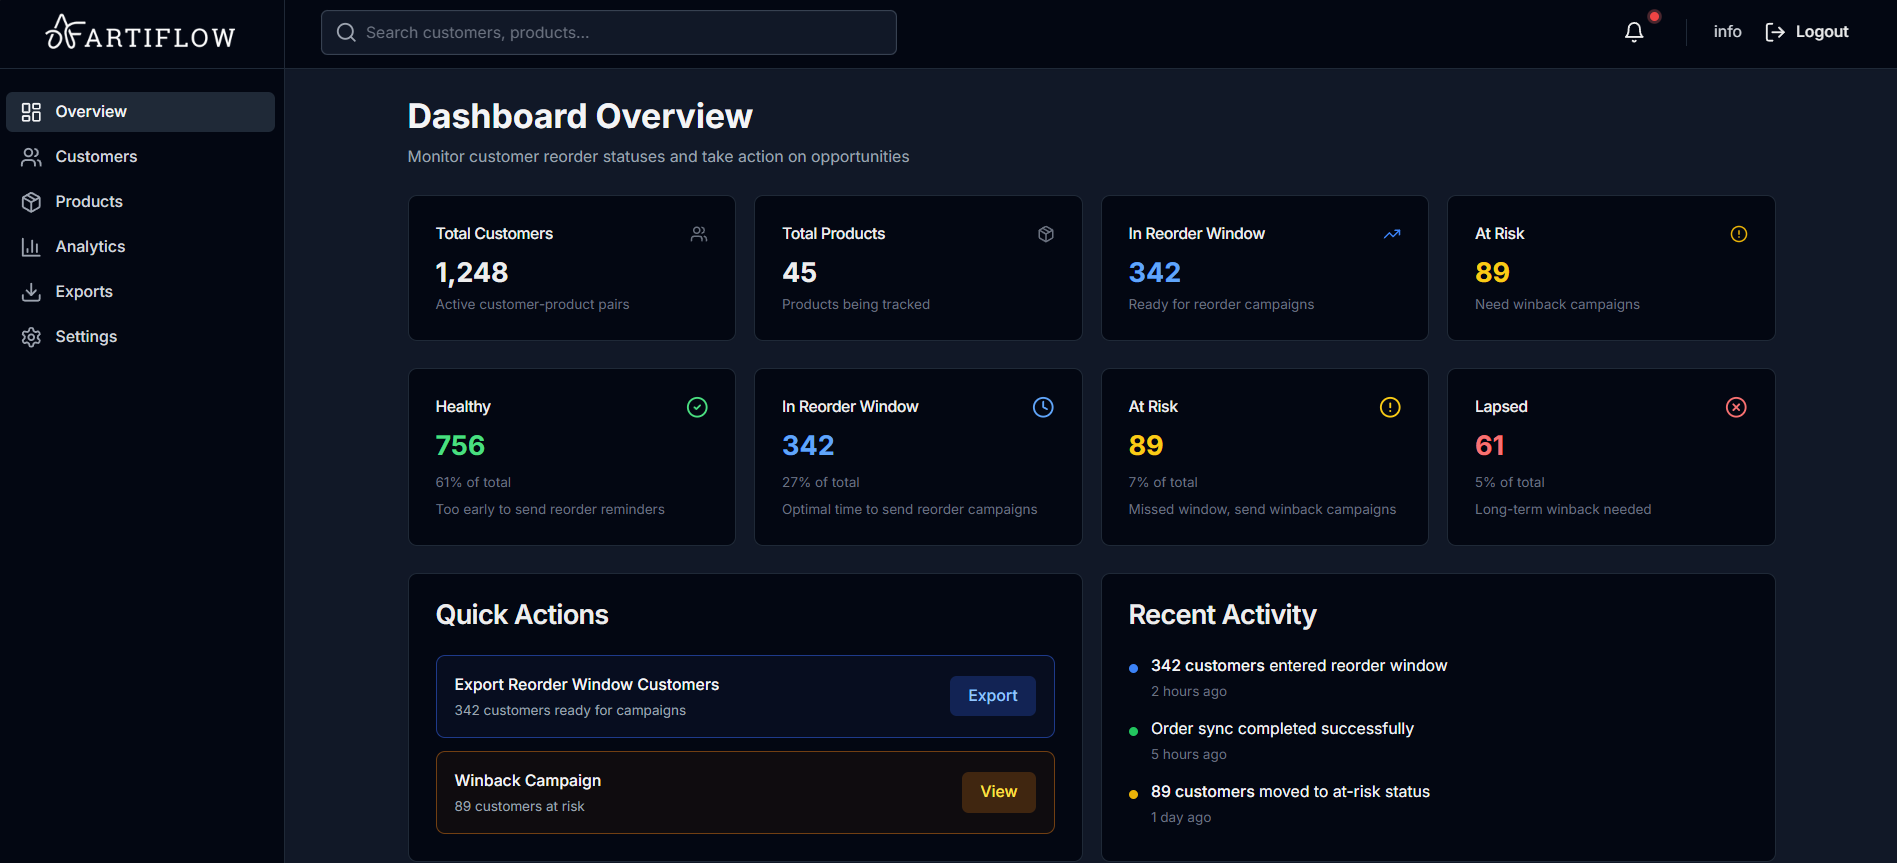Click the people icon on Total Customers card
Viewport: 1897px width, 863px height.
(699, 234)
